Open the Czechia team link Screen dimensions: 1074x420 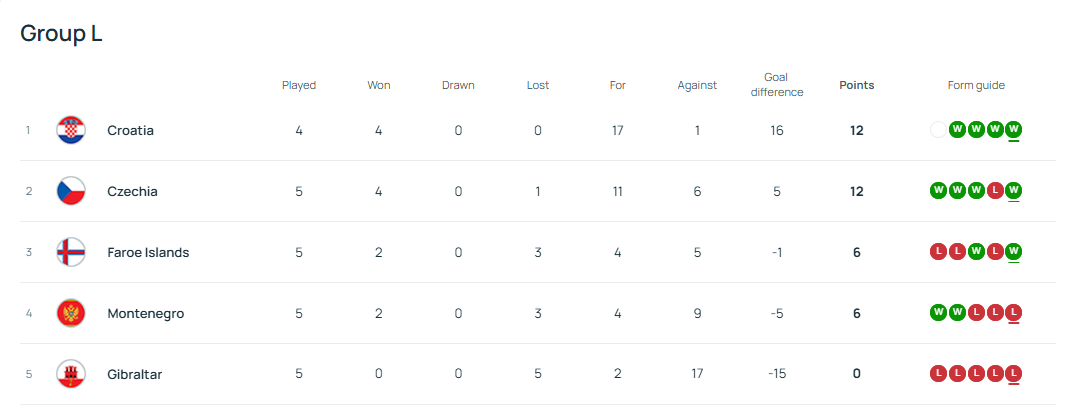click(x=132, y=191)
